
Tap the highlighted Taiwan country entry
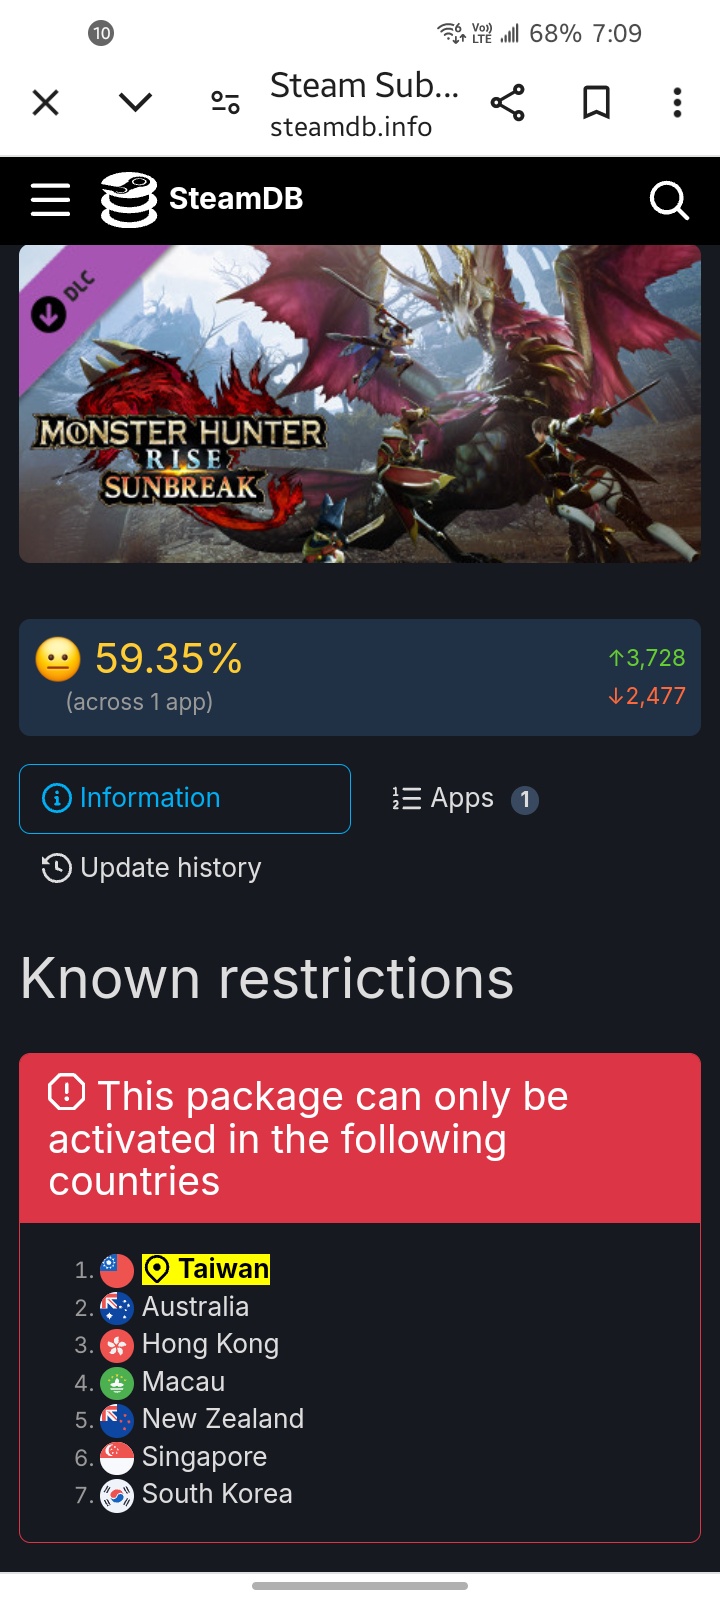206,1269
